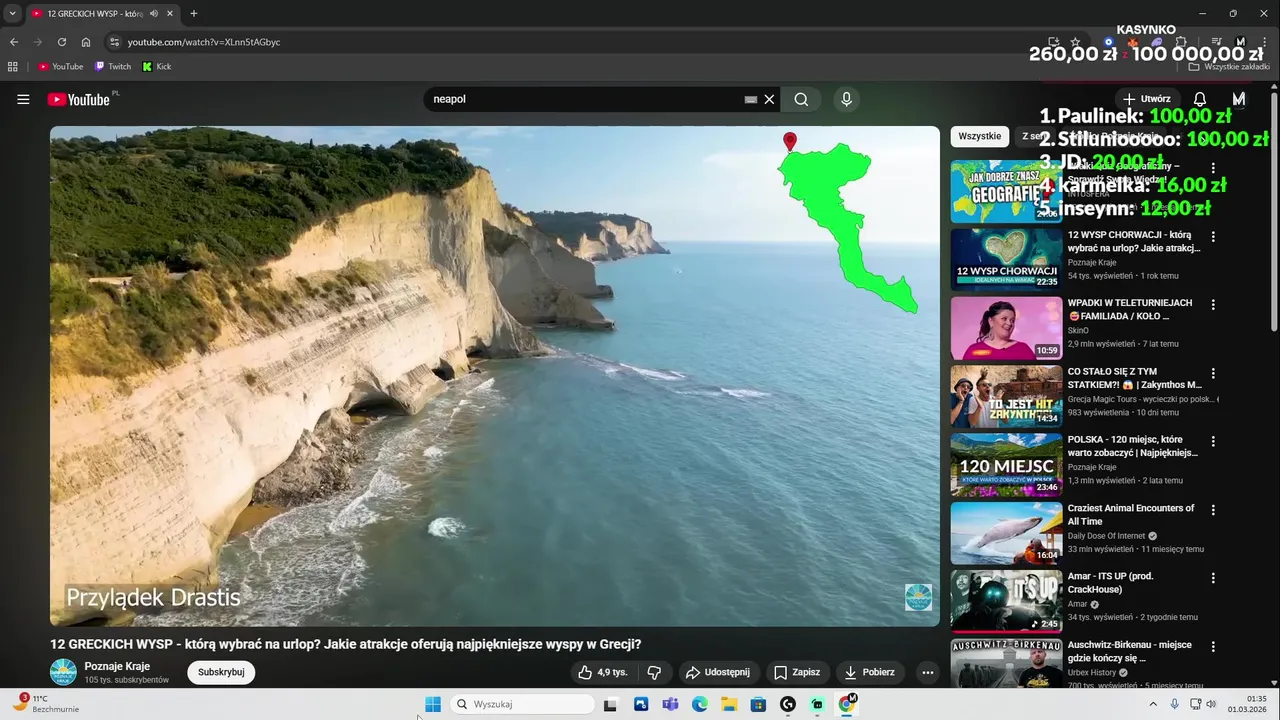
Task: View site information icon in address bar
Action: pos(114,42)
